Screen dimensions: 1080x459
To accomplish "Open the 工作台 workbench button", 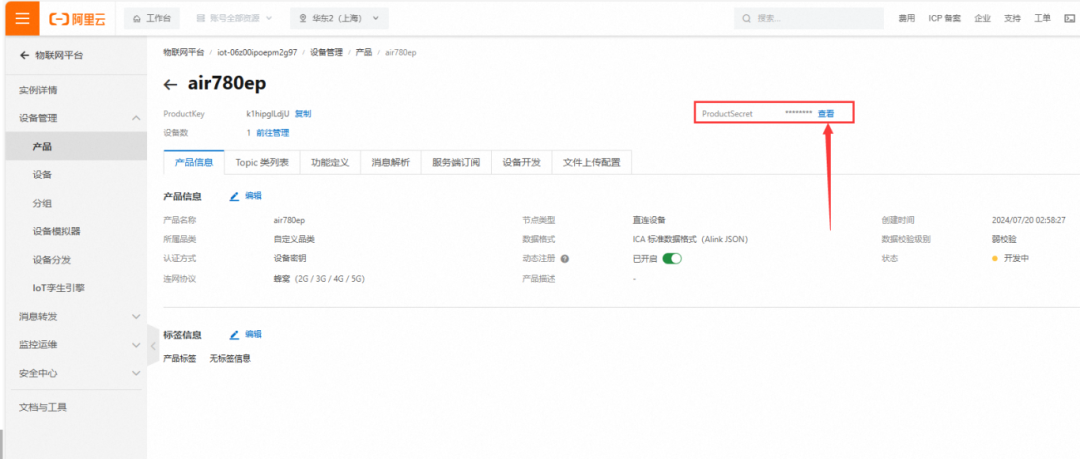I will [x=152, y=19].
